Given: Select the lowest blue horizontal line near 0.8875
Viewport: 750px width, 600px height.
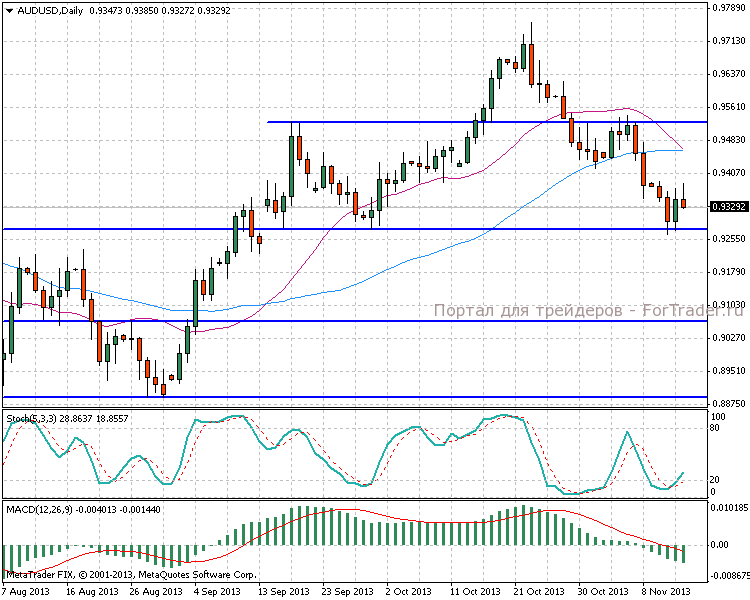Looking at the screenshot, I should point(300,397).
